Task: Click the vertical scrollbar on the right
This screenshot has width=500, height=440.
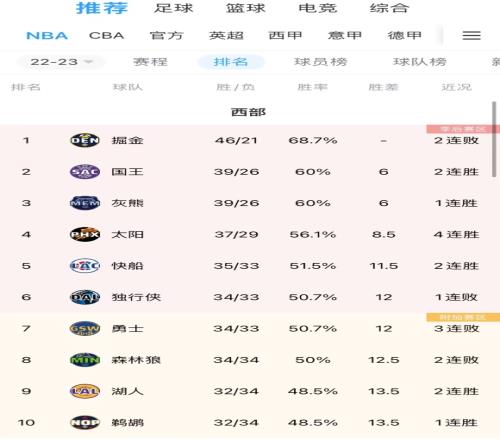Action: tap(494, 139)
